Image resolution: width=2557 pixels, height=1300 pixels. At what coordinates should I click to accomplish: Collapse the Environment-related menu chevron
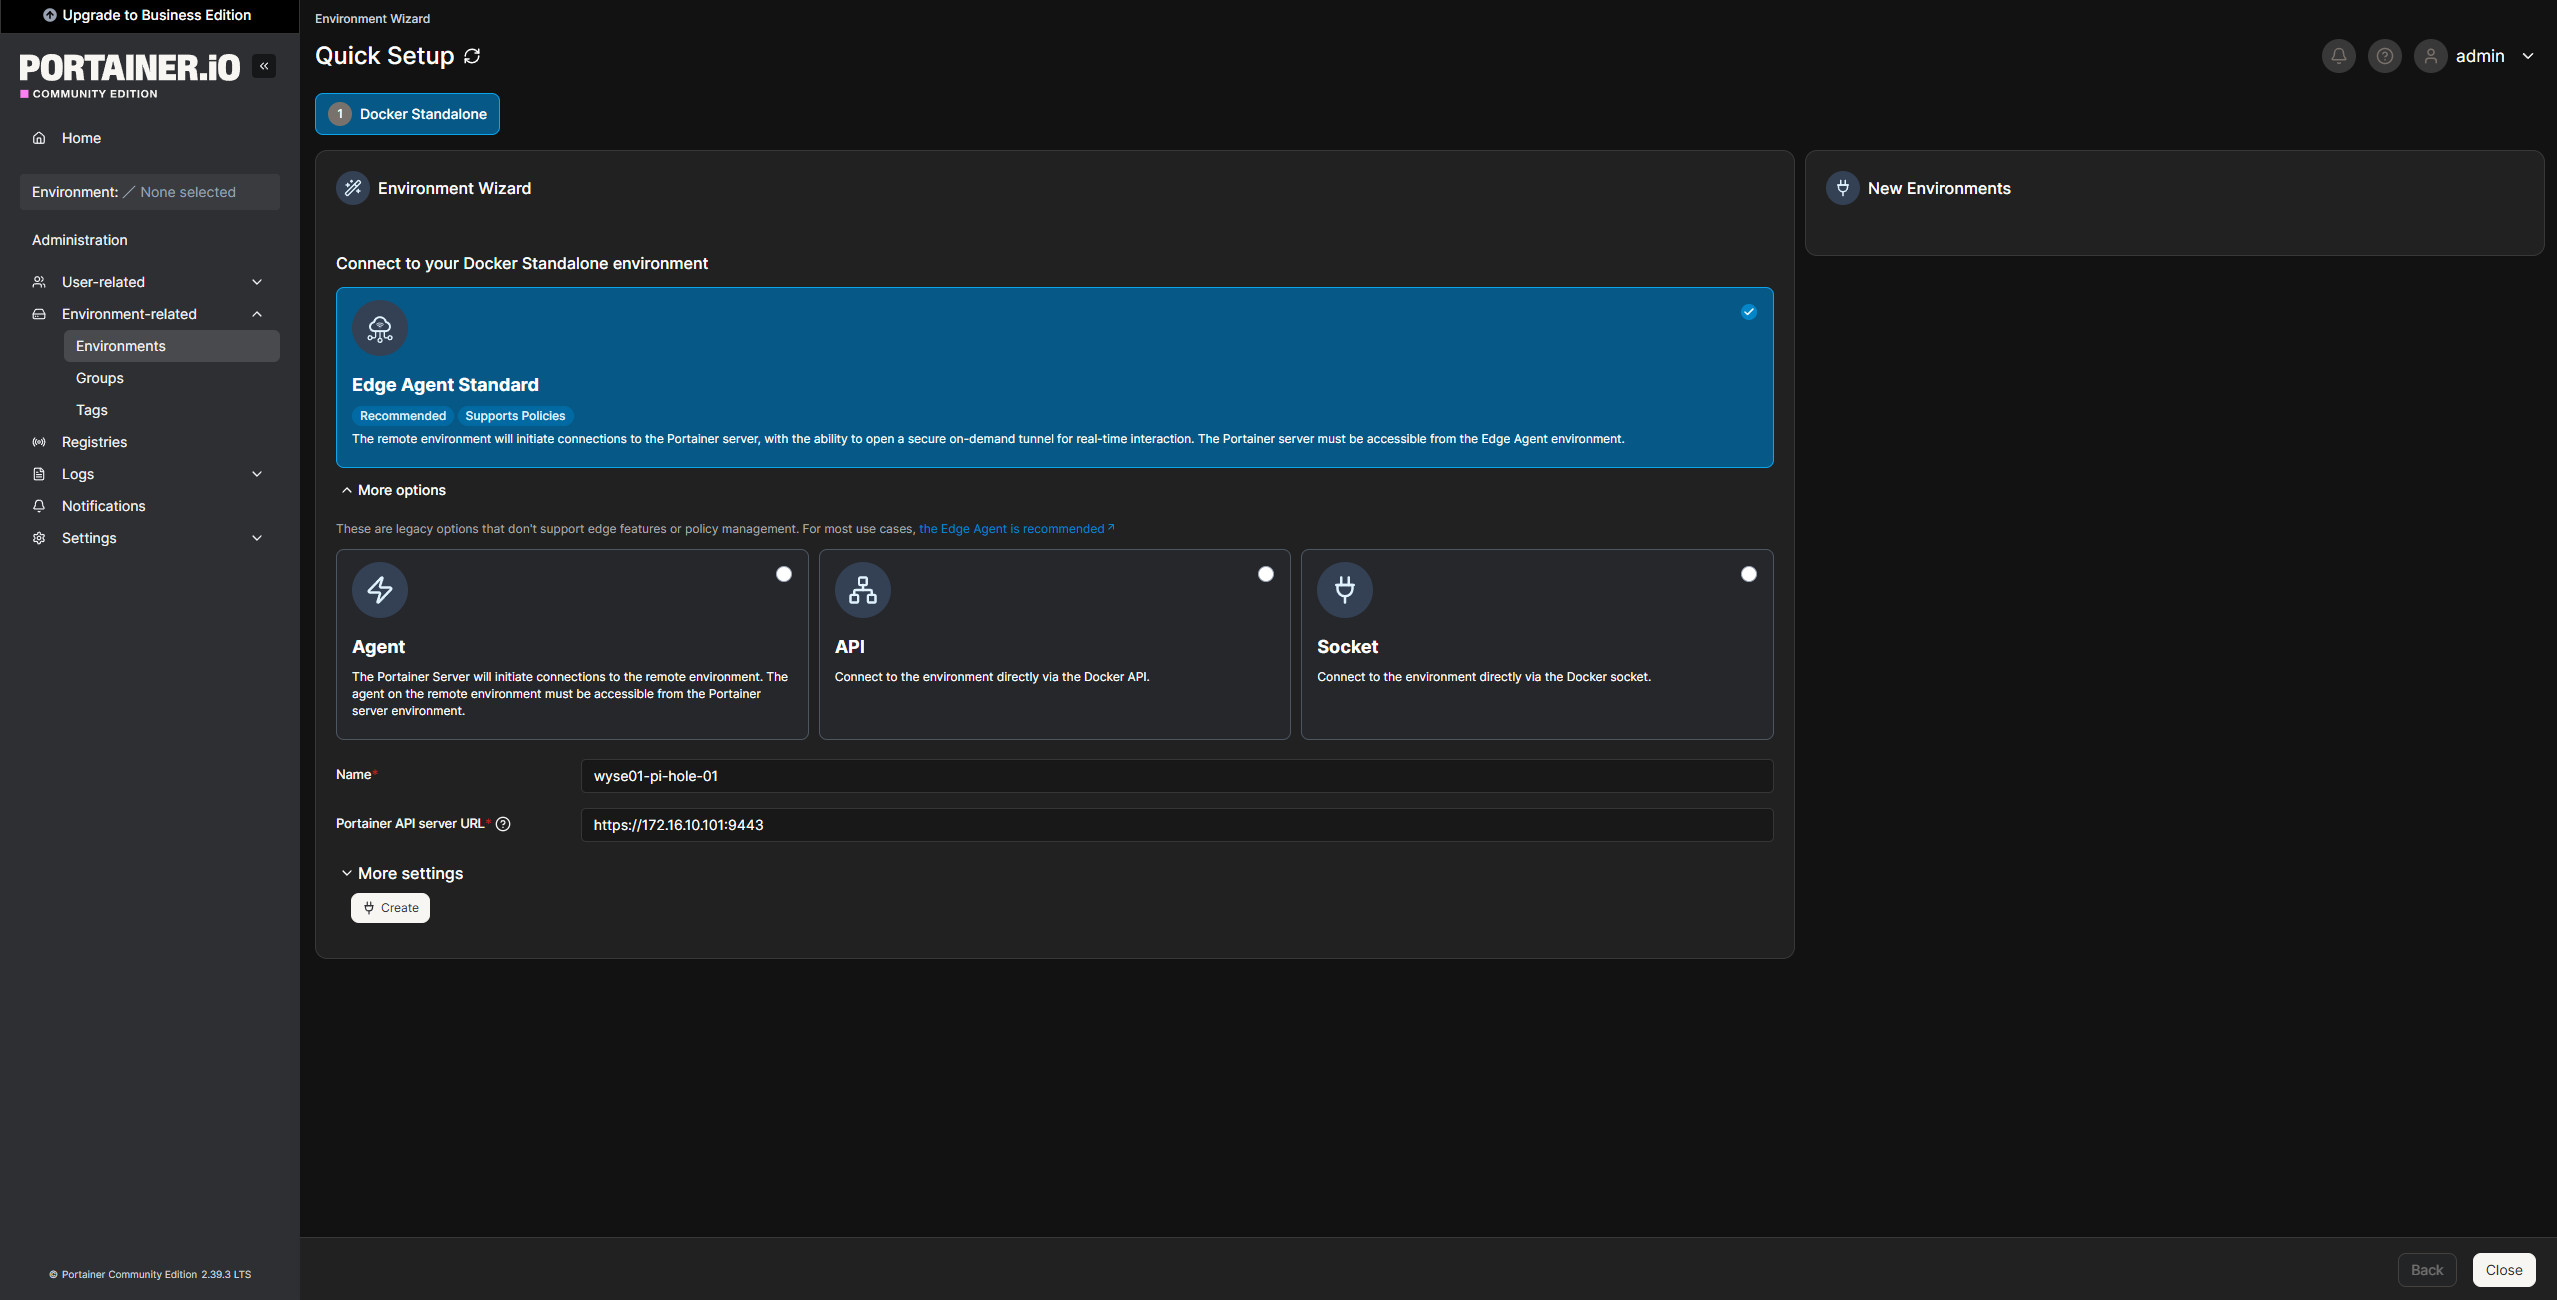pyautogui.click(x=257, y=314)
